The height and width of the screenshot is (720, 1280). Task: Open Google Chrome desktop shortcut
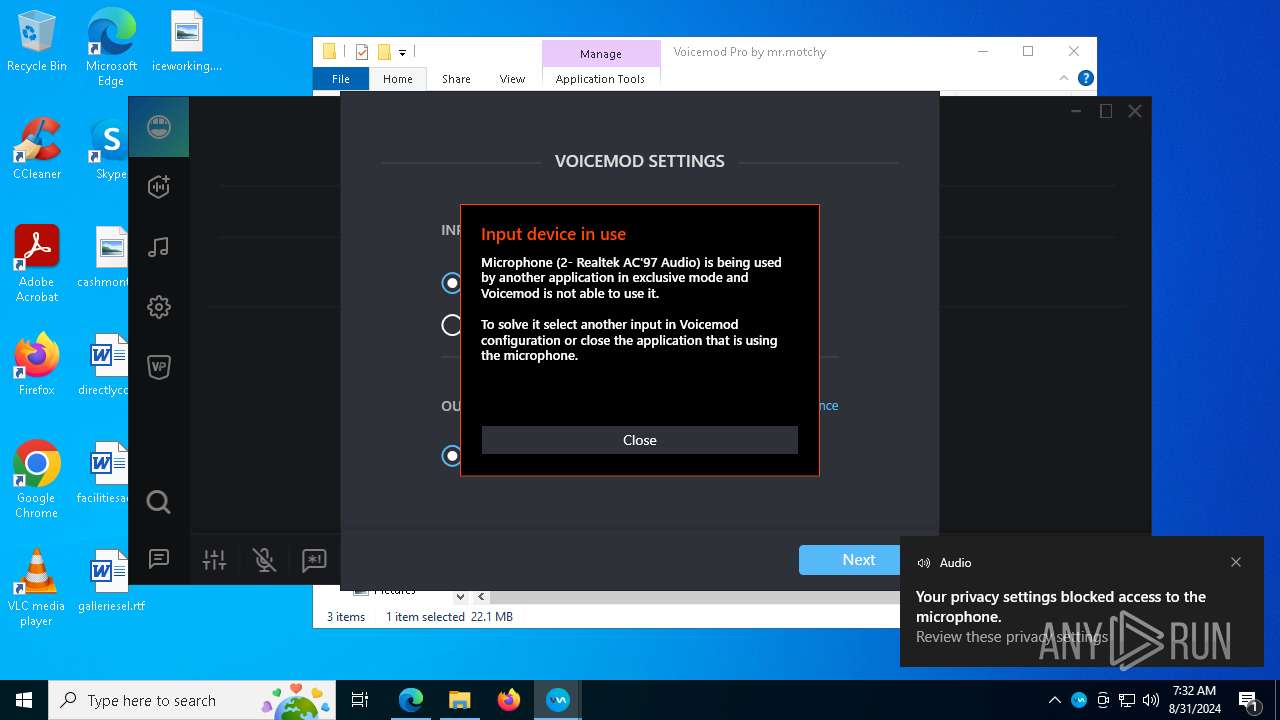coord(36,479)
